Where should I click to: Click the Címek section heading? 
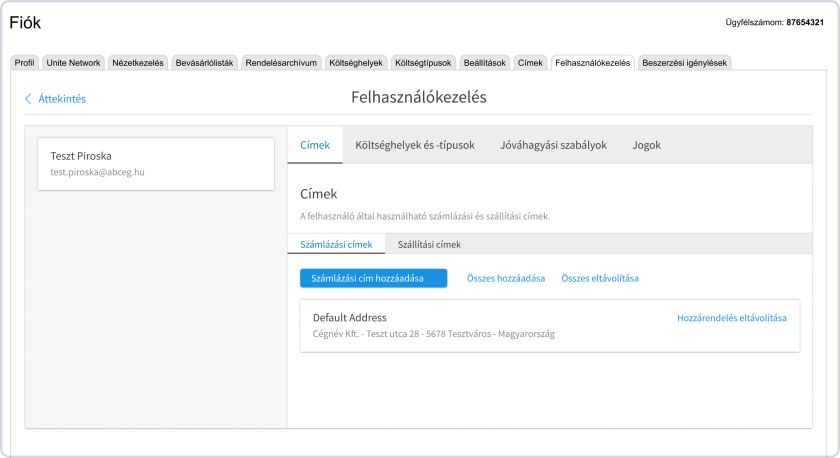coord(319,194)
